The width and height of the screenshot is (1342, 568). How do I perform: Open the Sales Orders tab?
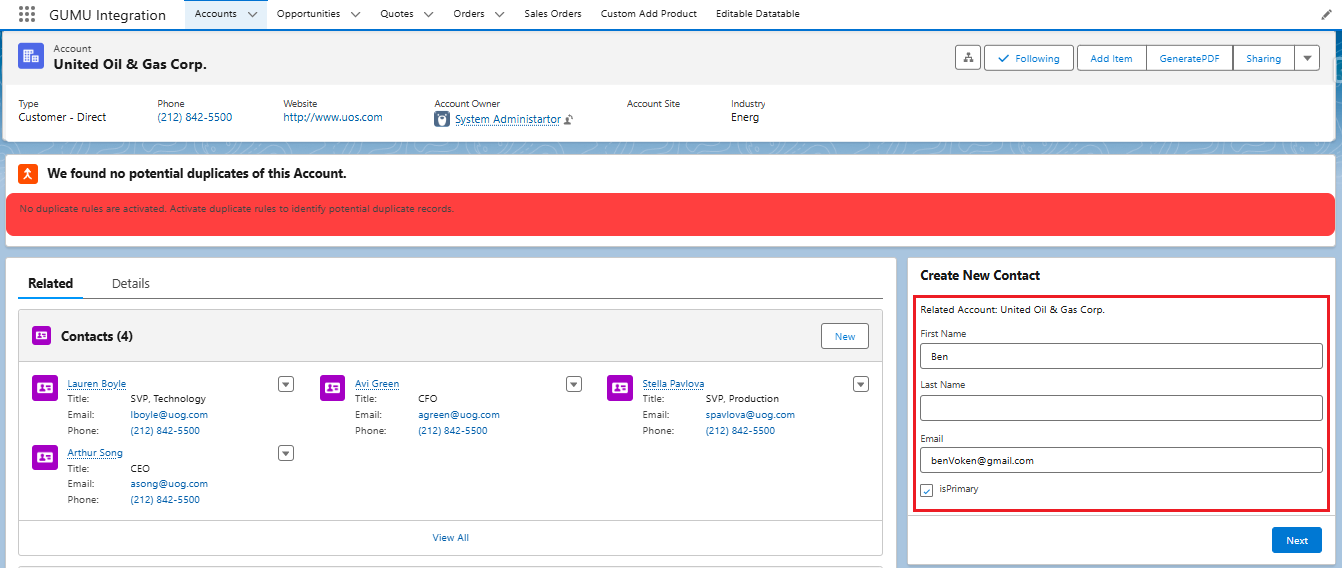[x=553, y=14]
